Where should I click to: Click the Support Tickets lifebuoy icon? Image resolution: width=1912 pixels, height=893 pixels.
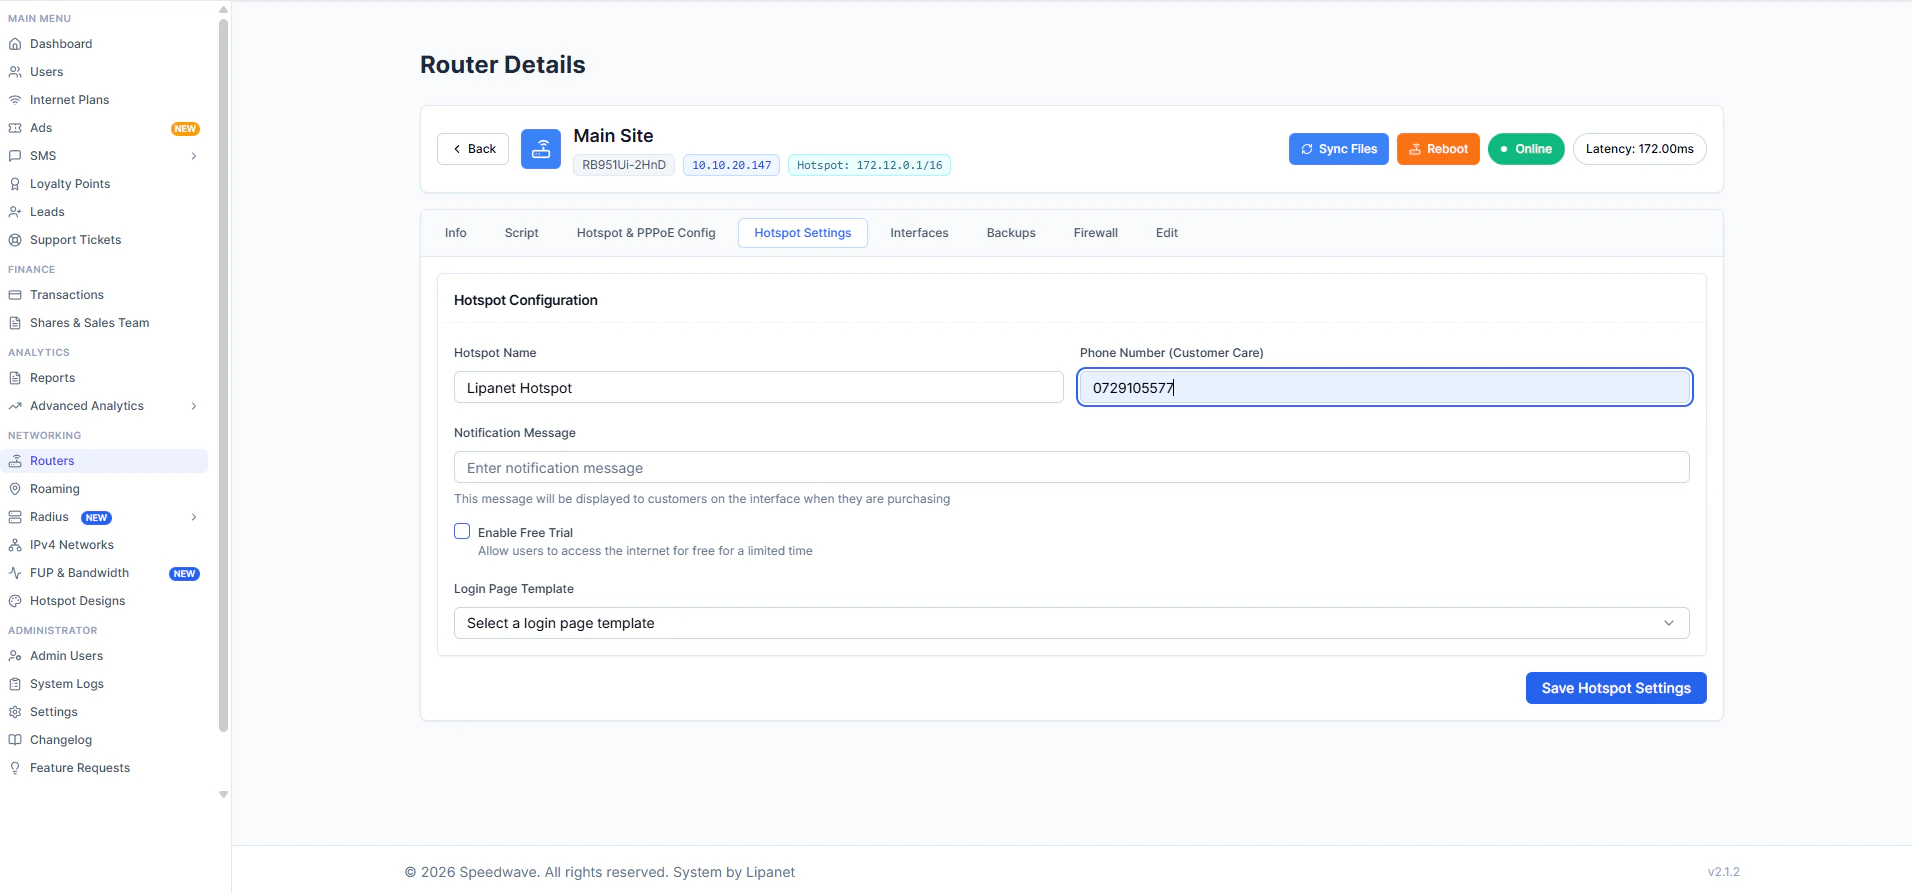tap(15, 240)
